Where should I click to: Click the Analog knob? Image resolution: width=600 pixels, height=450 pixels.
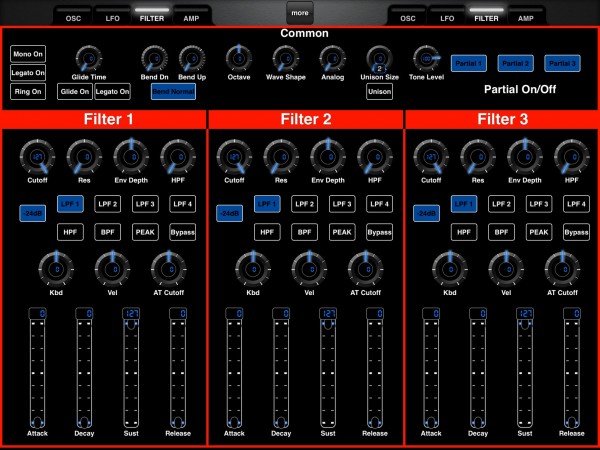click(333, 59)
